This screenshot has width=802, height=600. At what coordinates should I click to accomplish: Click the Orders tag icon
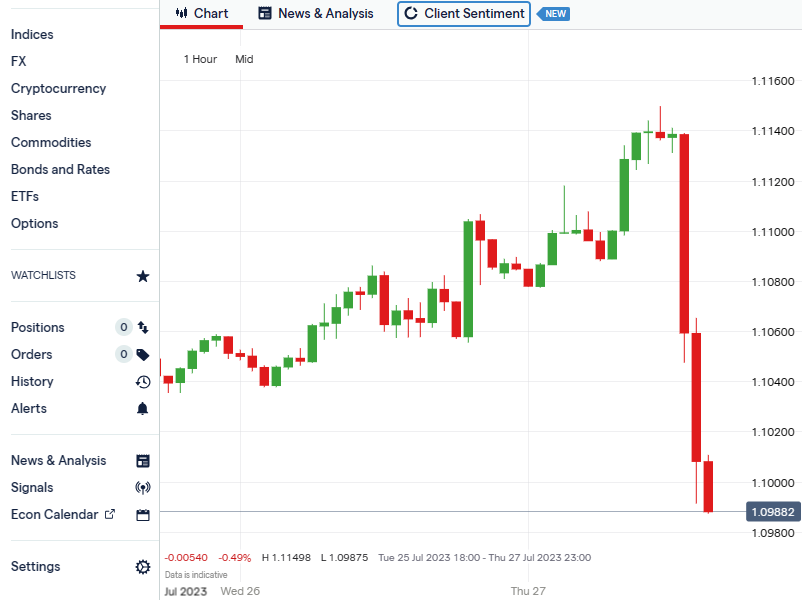143,354
